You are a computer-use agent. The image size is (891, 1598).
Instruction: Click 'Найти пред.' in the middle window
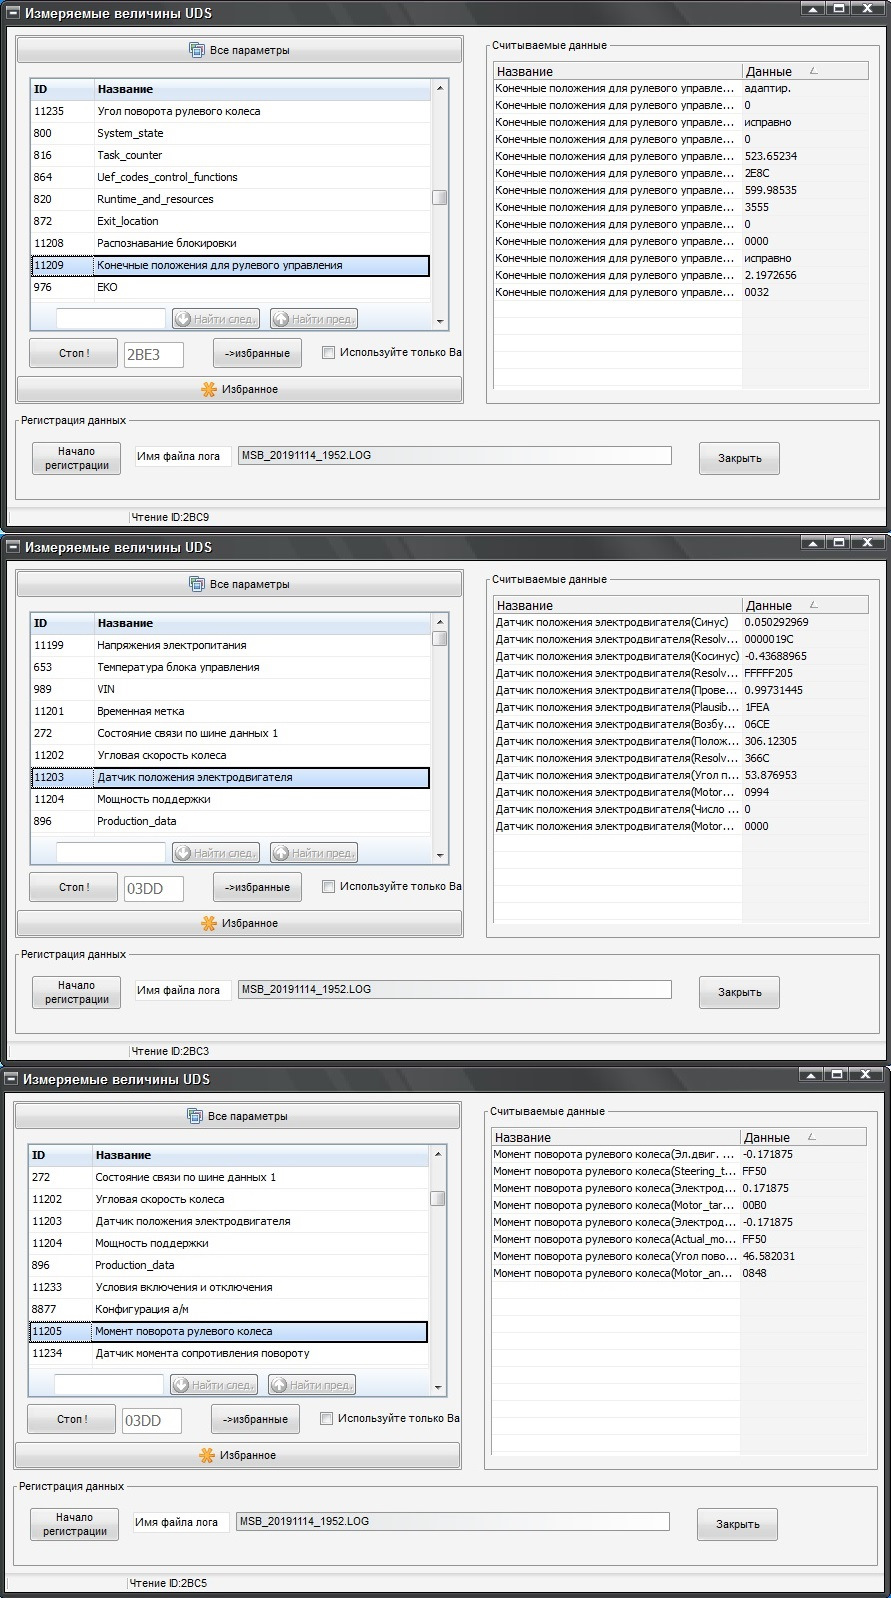pos(314,853)
